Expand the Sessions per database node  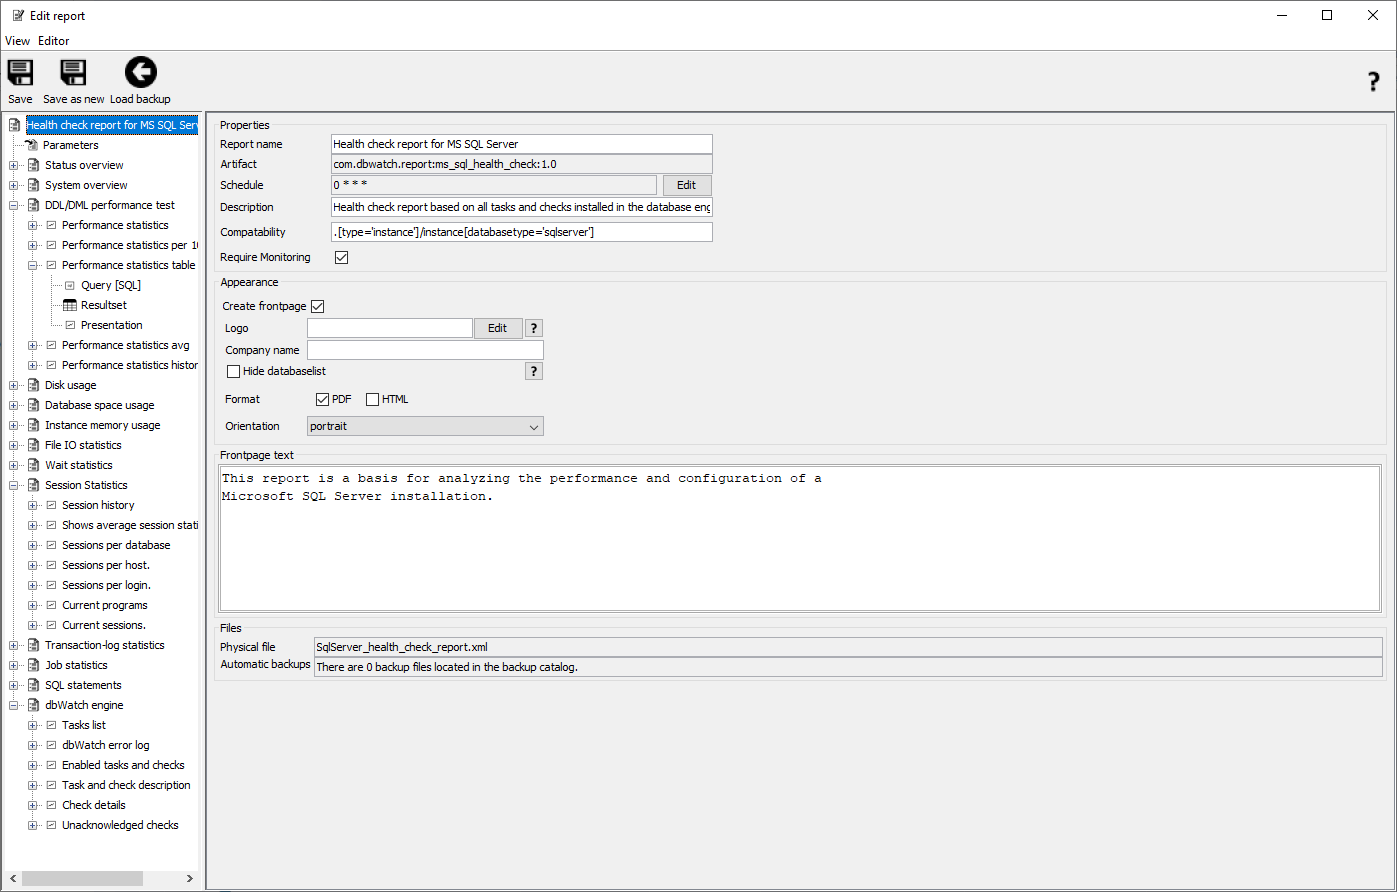[x=33, y=545]
